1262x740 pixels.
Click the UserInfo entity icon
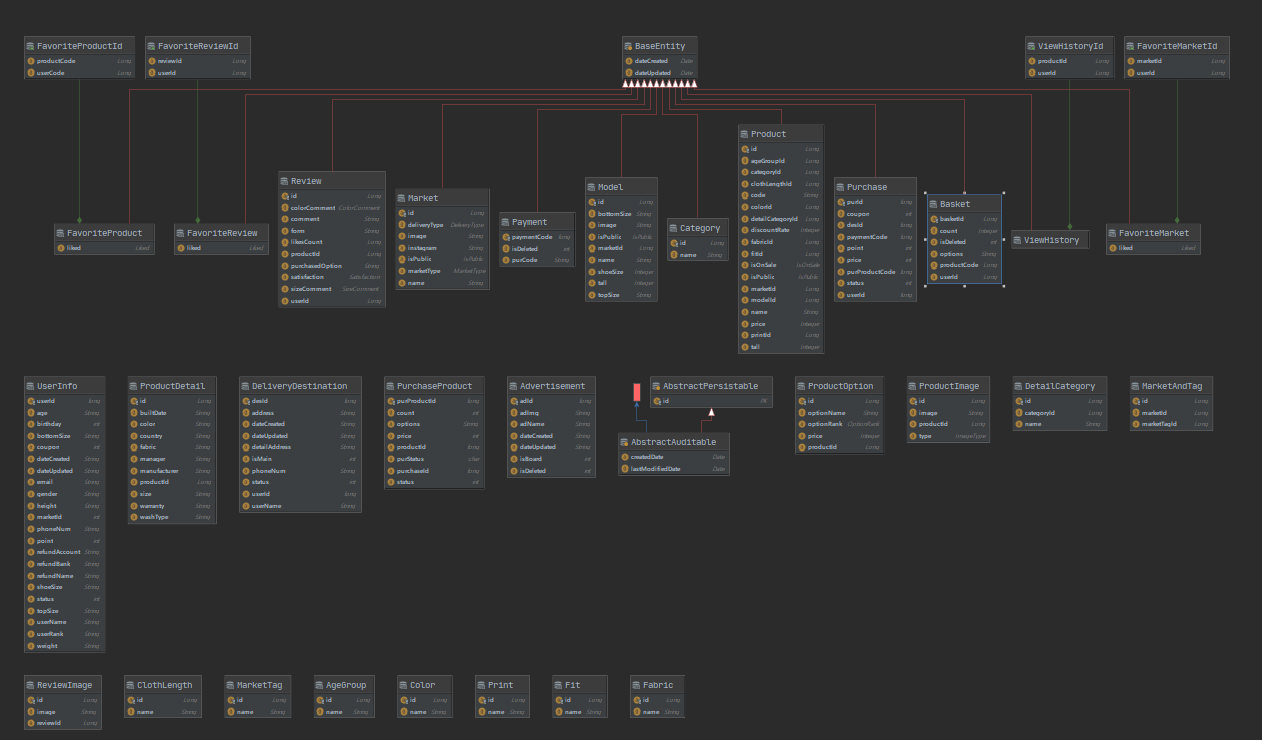(31, 386)
